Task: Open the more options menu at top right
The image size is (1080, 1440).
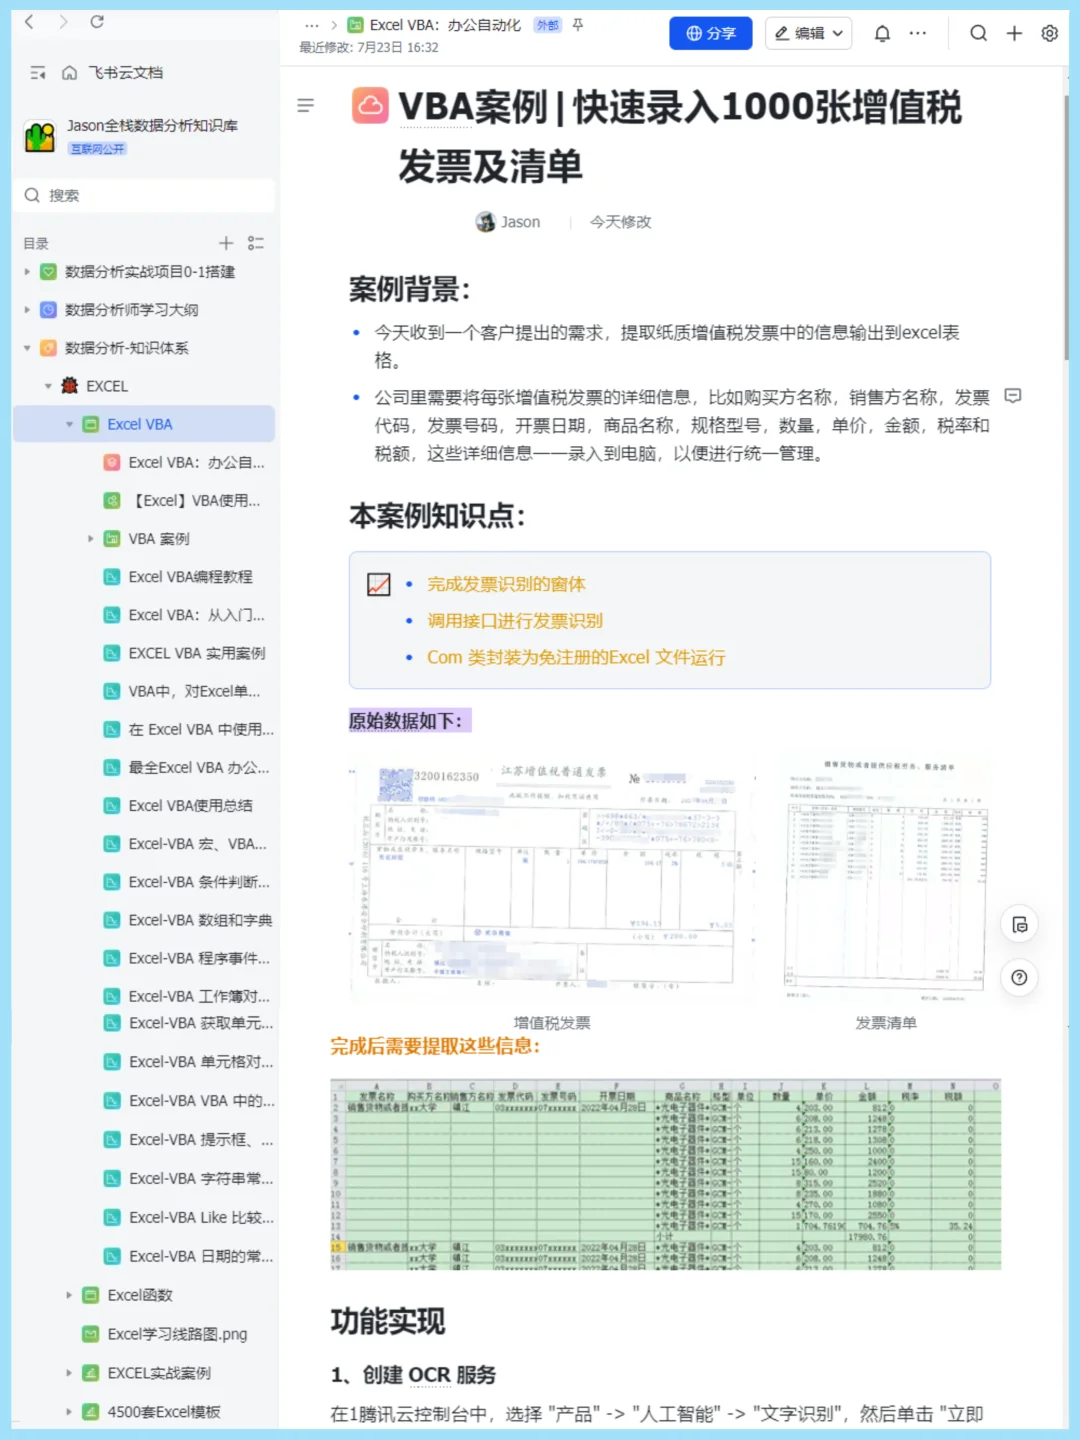Action: tap(917, 33)
